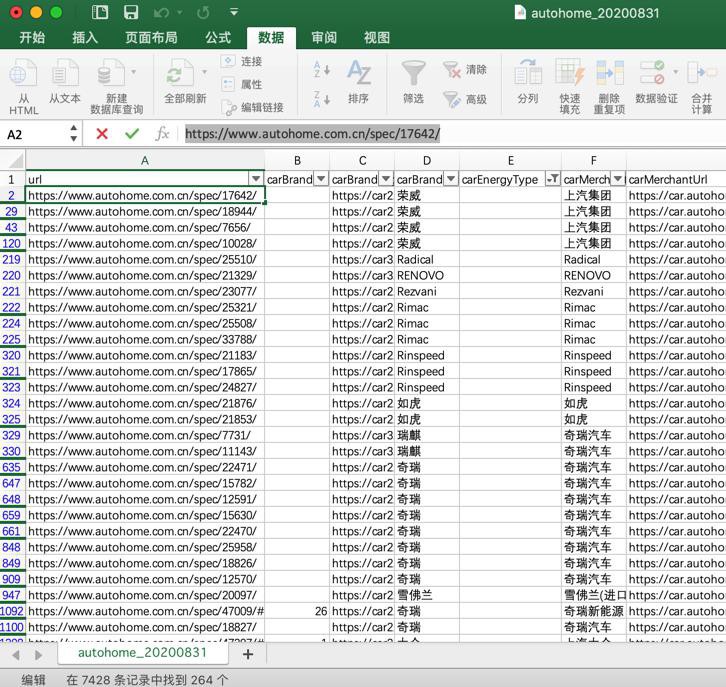Select column A header
The width and height of the screenshot is (726, 687).
(x=145, y=160)
